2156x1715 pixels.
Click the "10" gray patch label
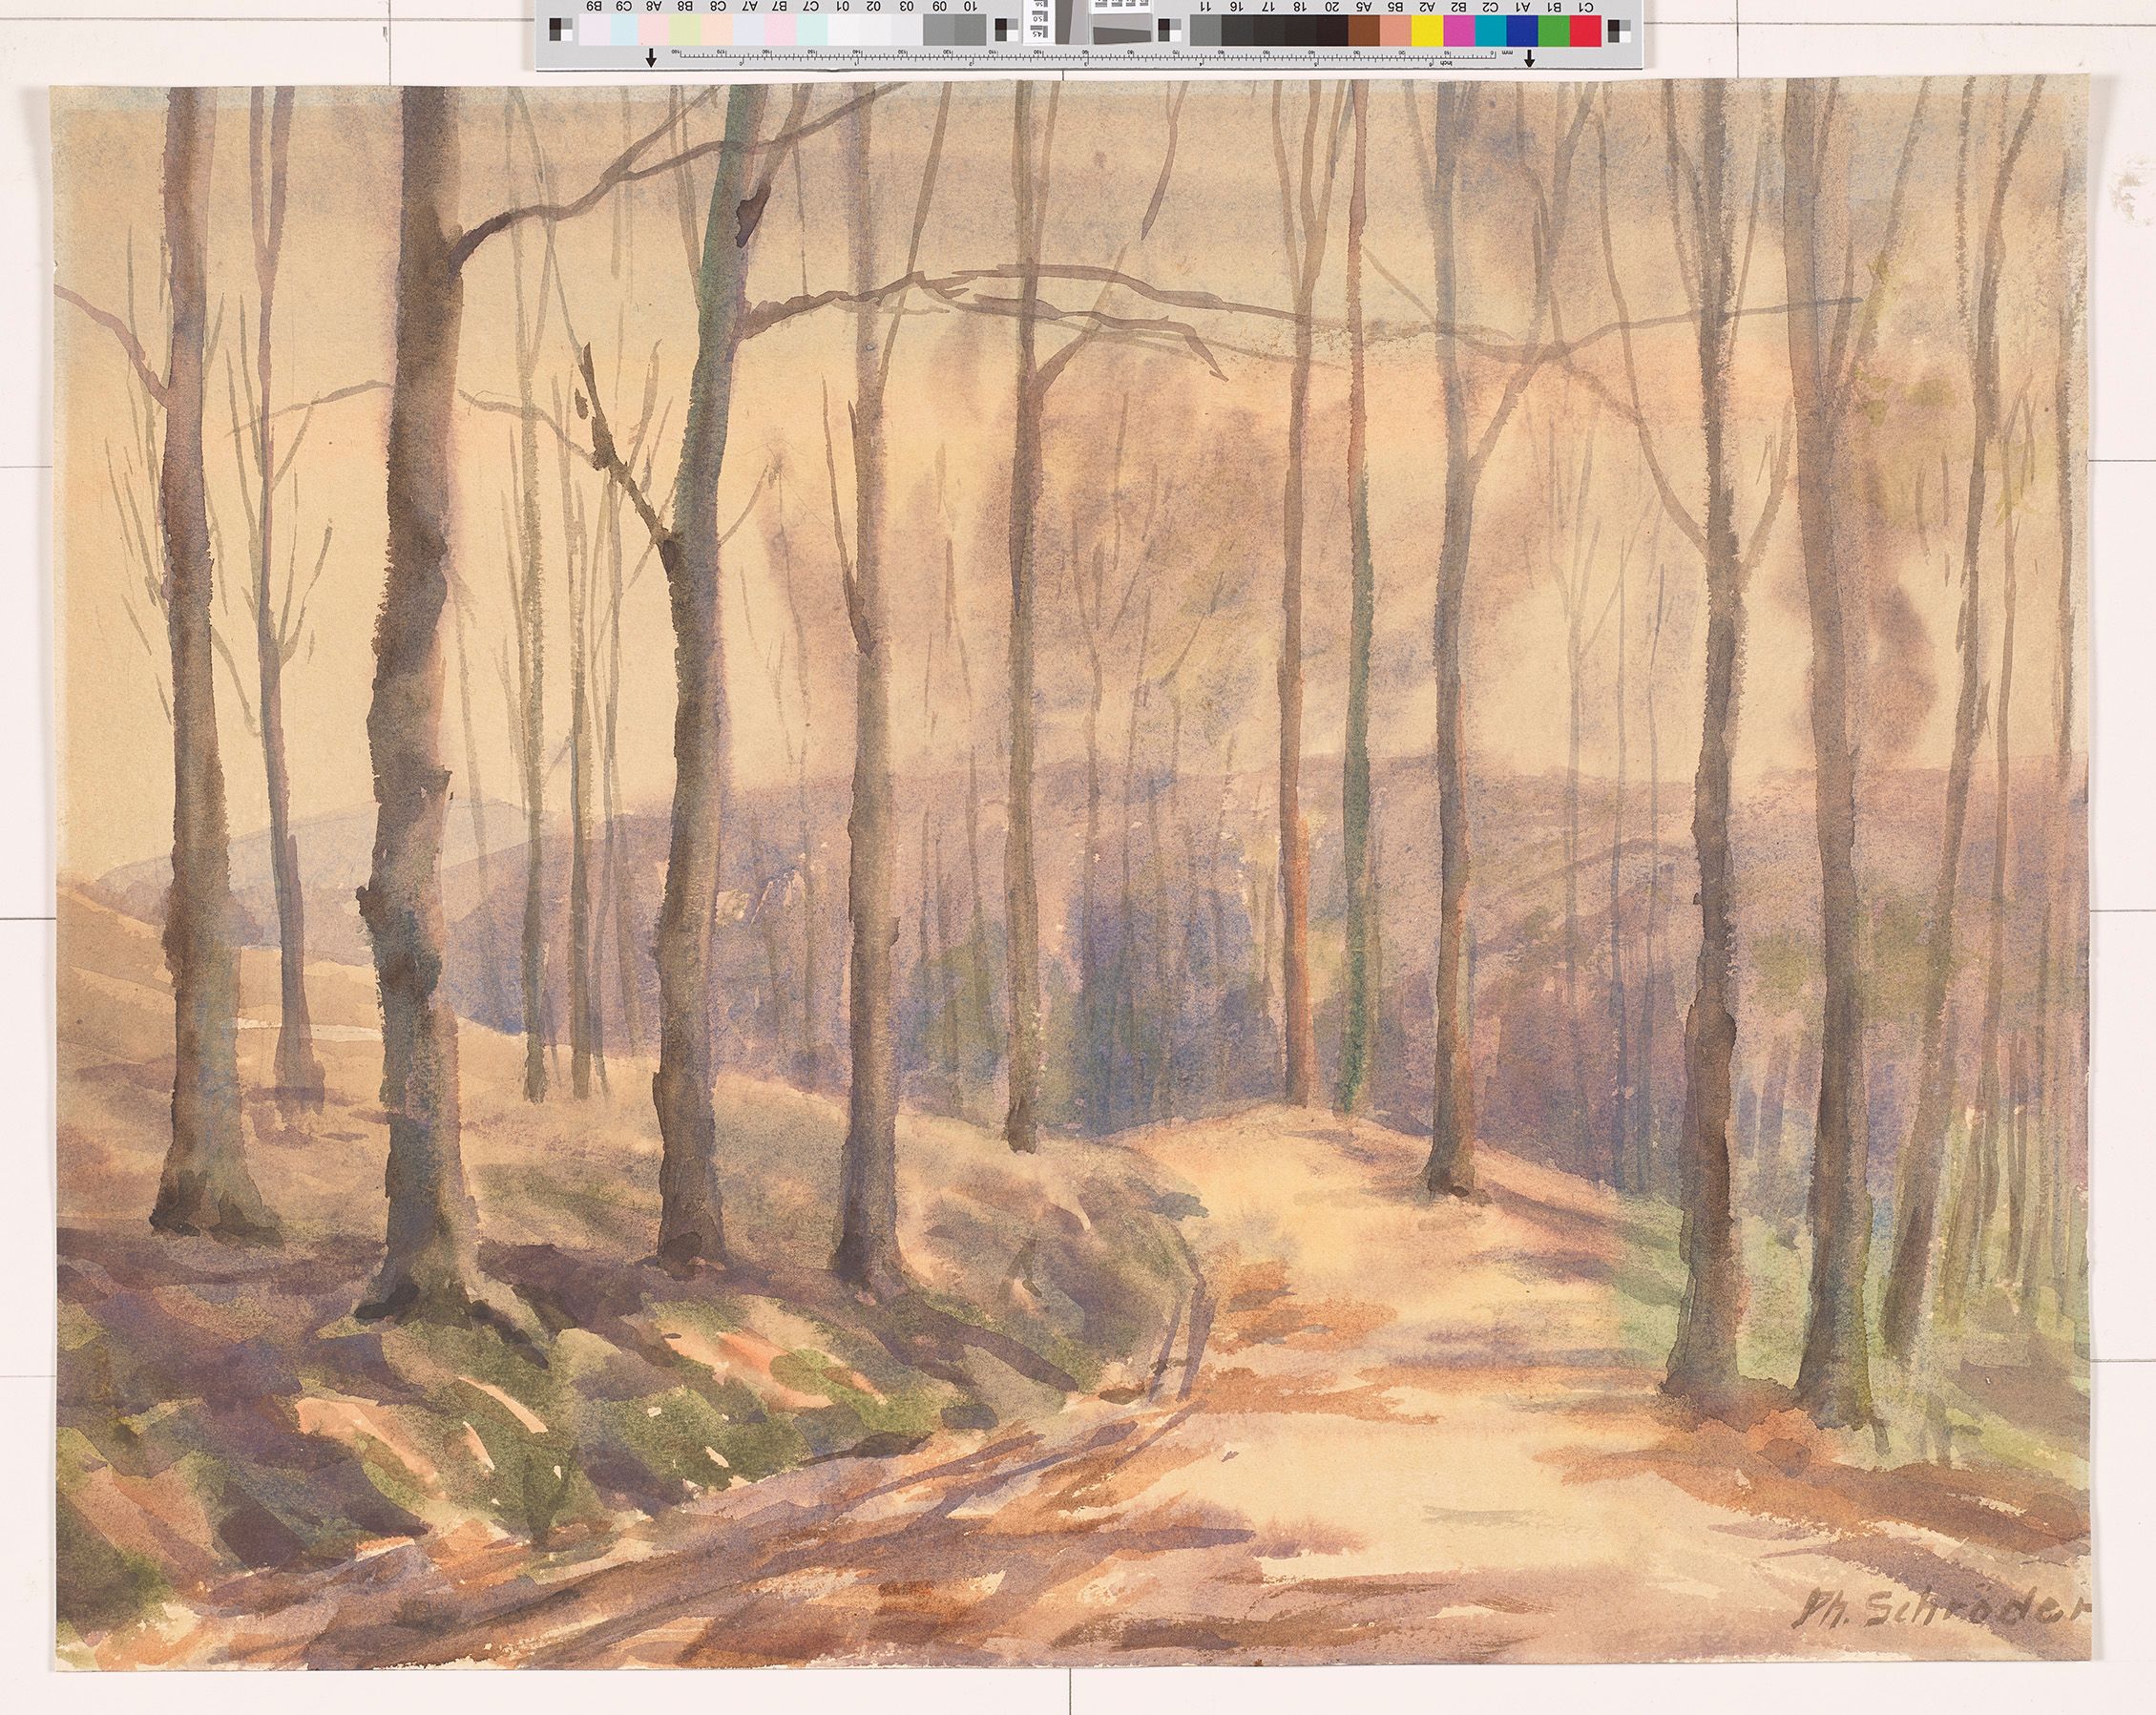[971, 7]
